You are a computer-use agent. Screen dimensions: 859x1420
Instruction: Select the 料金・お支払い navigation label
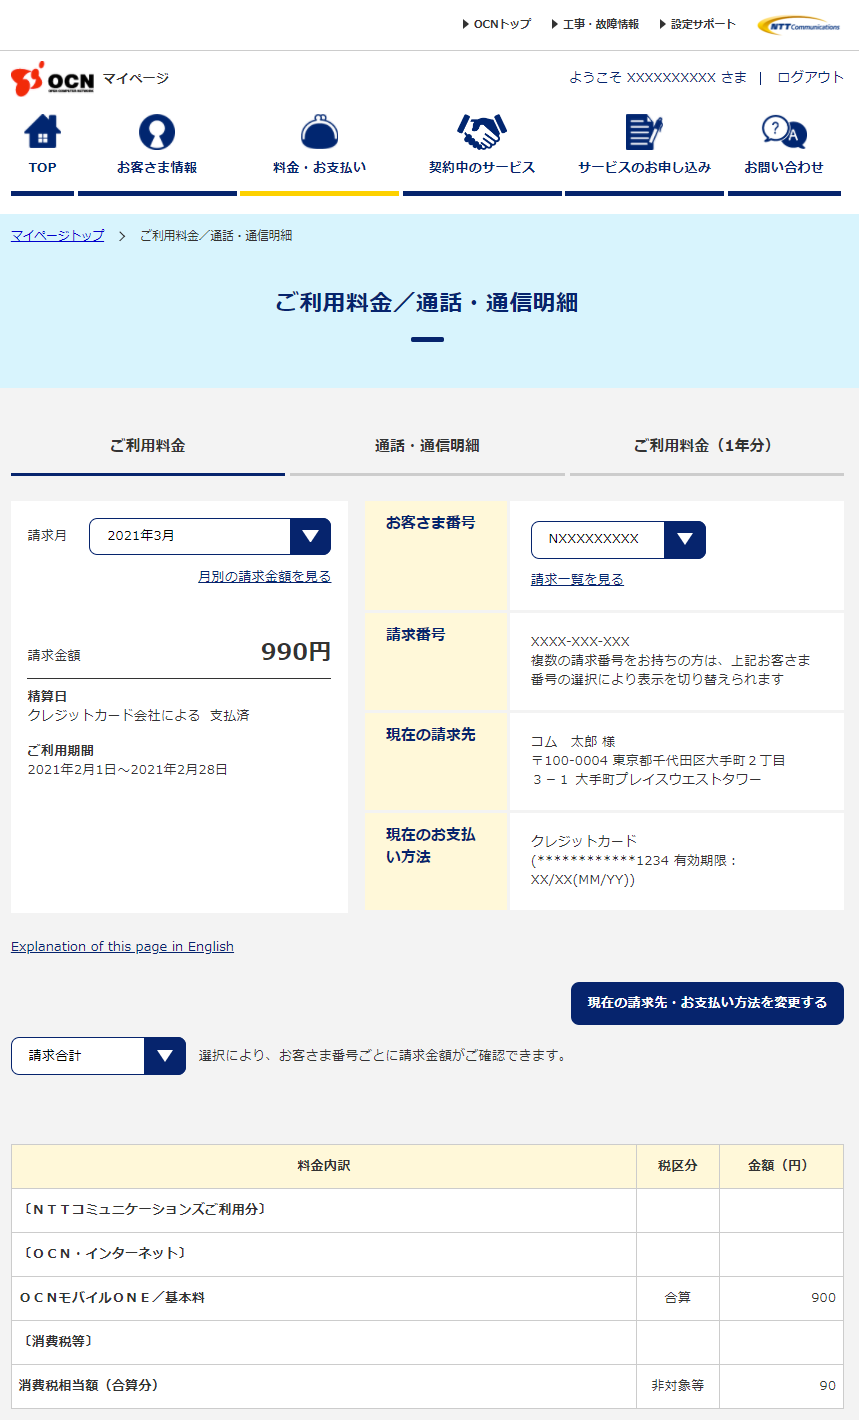(x=319, y=167)
